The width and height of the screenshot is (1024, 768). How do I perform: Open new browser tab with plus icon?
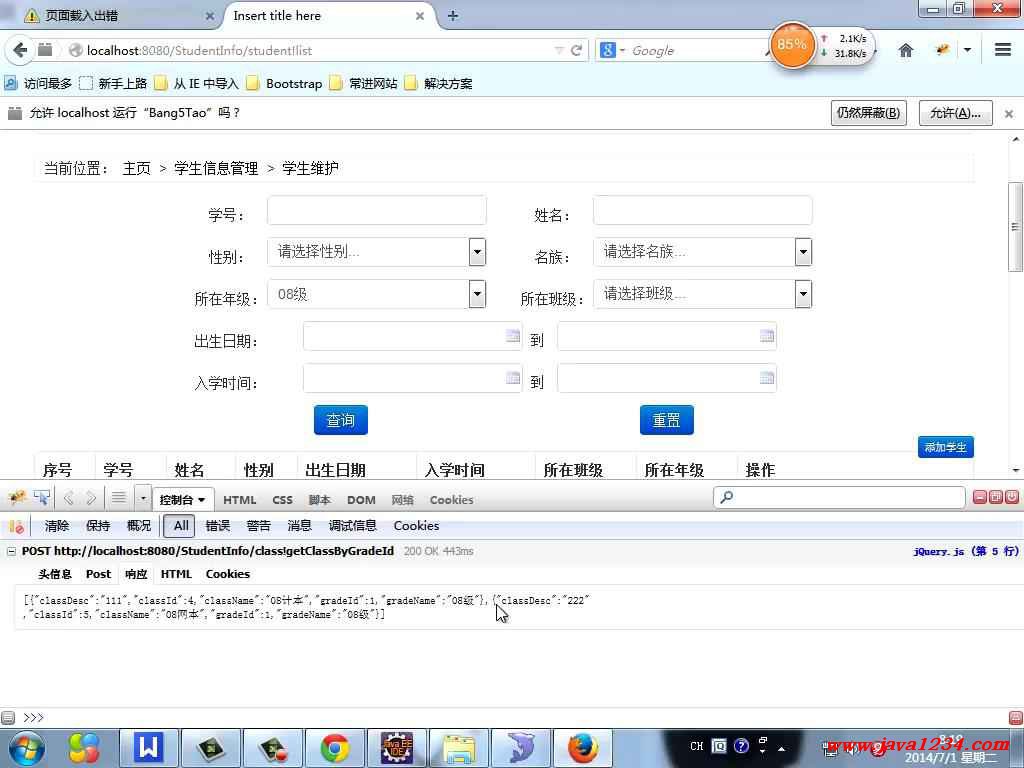point(453,16)
